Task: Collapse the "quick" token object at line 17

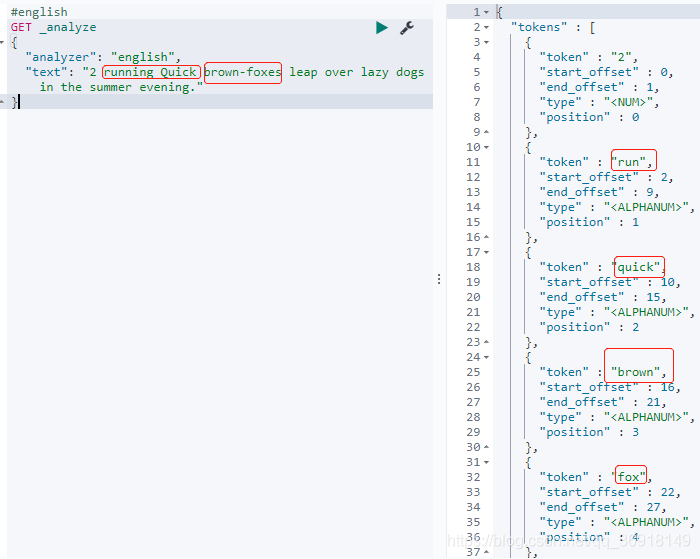Action: 487,252
